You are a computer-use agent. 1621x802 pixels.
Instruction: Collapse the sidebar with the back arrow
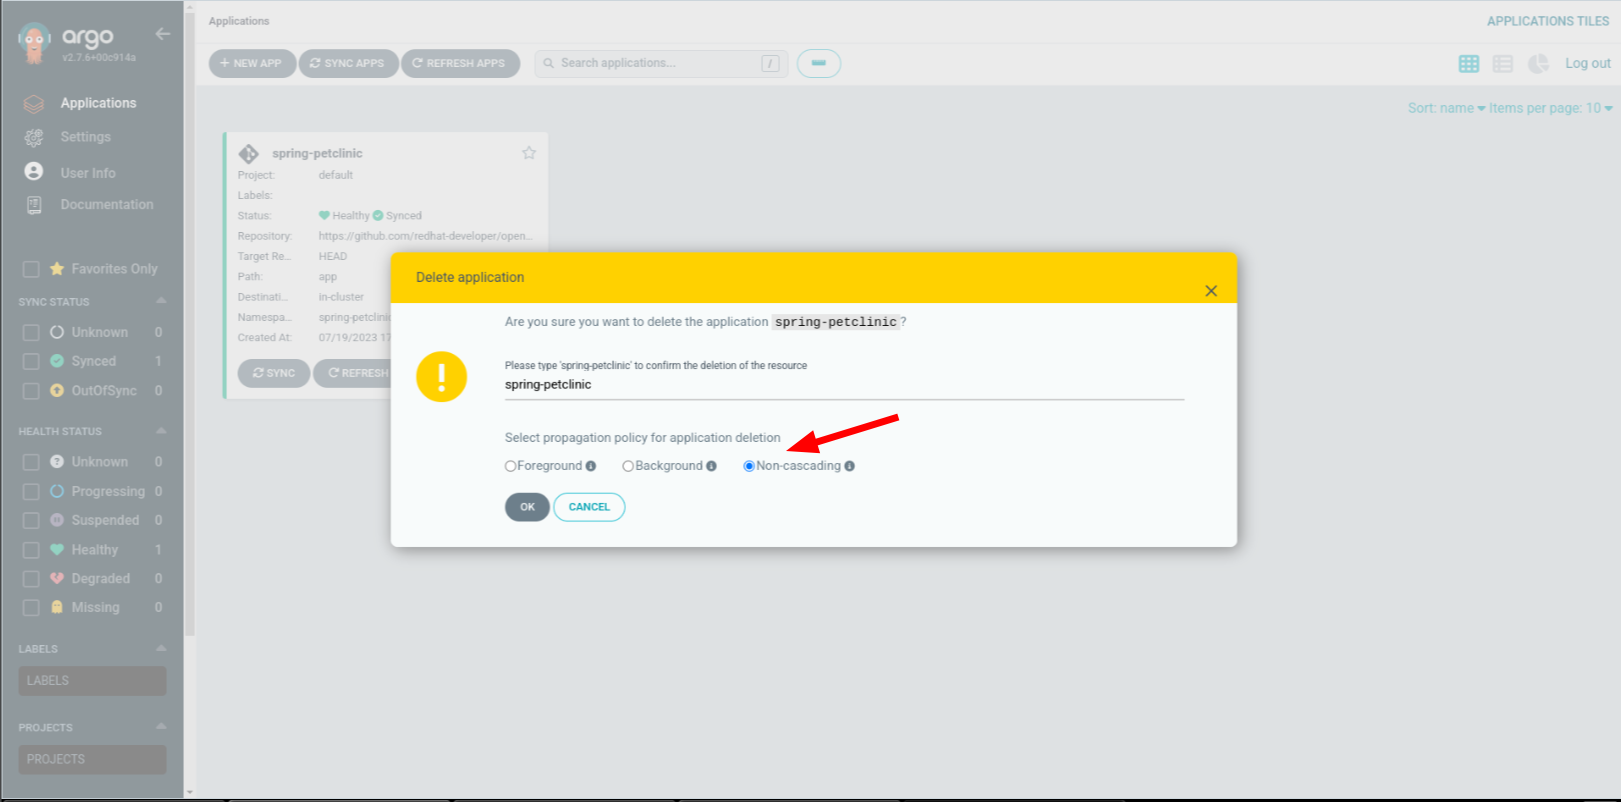163,34
